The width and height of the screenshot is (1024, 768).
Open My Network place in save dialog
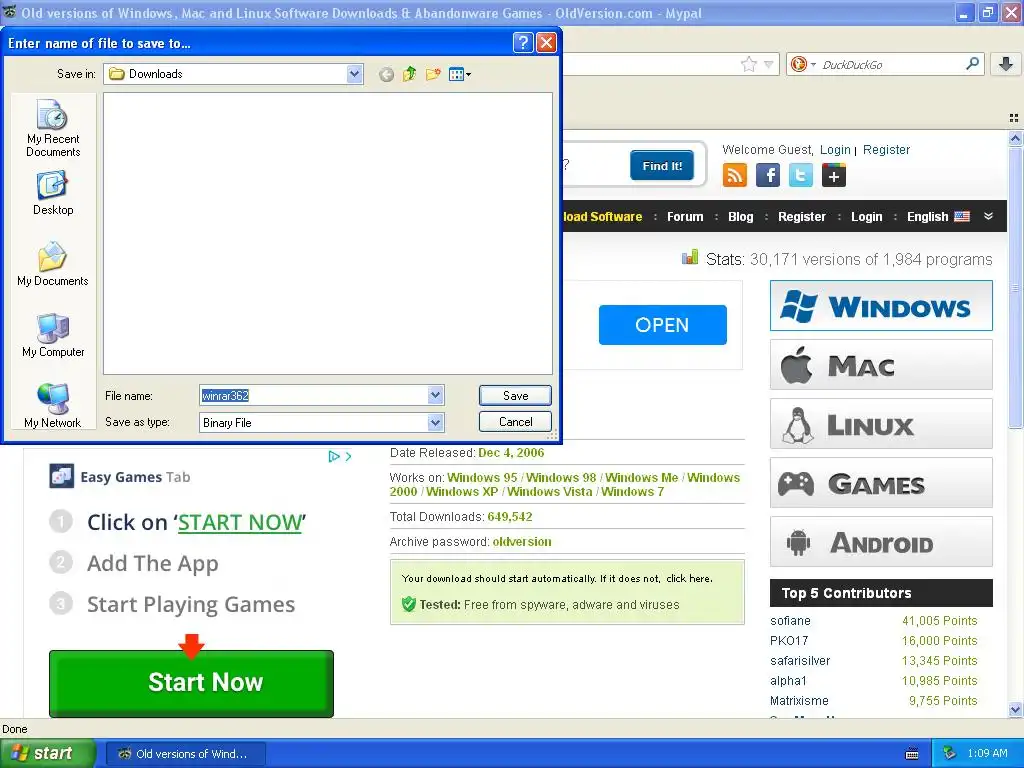[x=53, y=406]
